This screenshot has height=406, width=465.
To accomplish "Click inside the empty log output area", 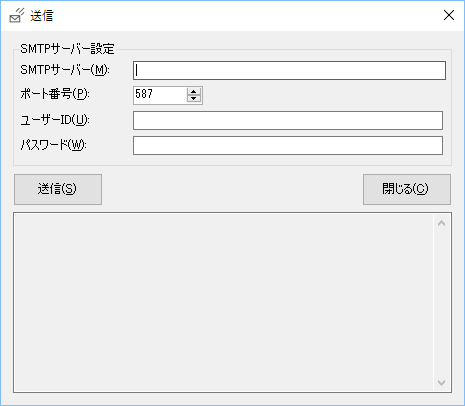I will pos(224,303).
